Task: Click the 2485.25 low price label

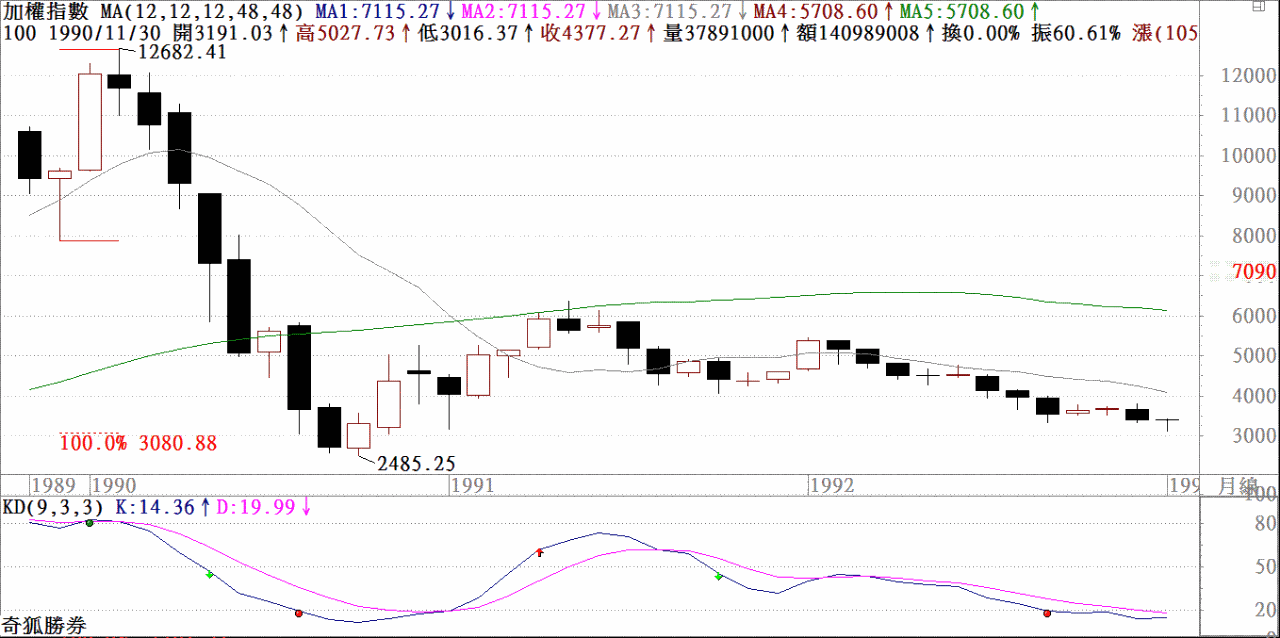Action: pyautogui.click(x=417, y=463)
